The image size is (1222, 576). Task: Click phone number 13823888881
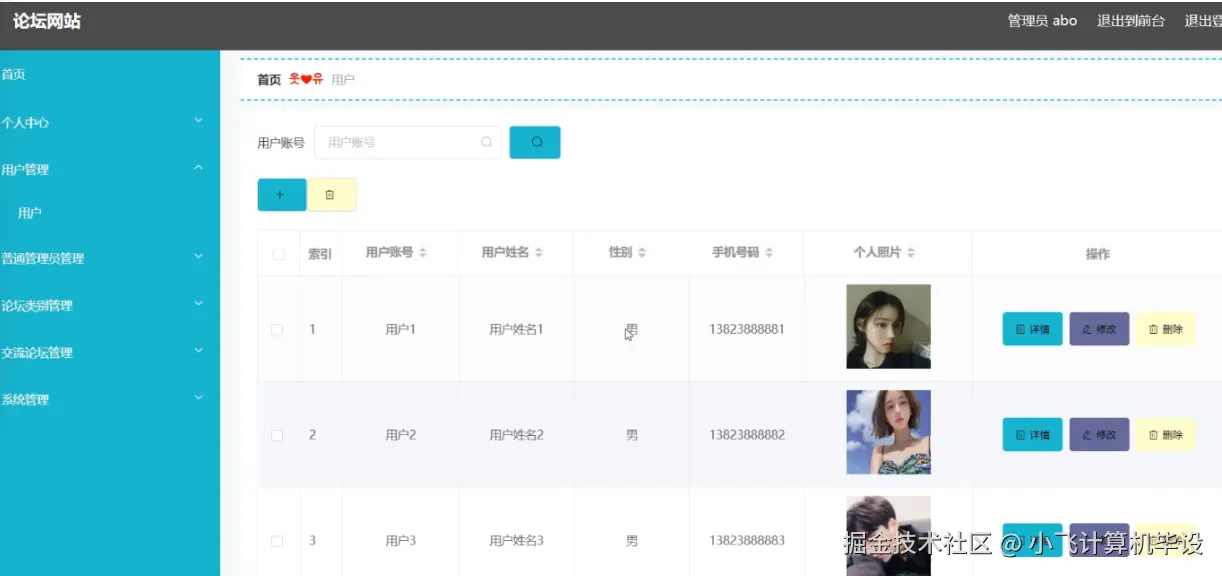coord(747,329)
